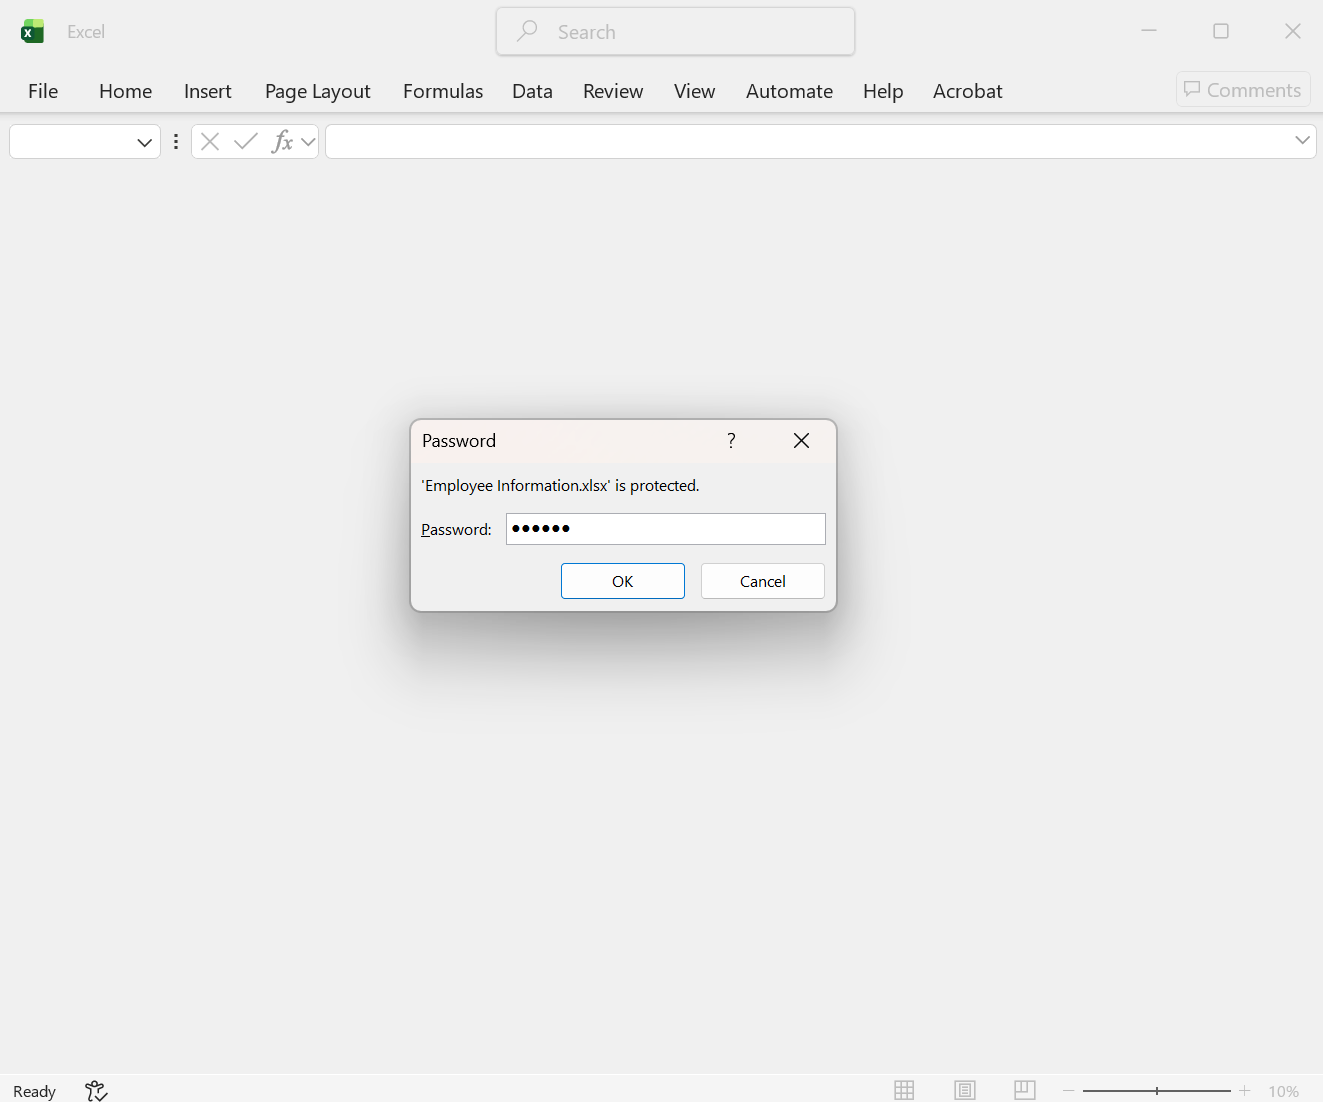Switch to the Formulas ribbon tab
Viewport: 1323px width, 1102px height.
443,91
